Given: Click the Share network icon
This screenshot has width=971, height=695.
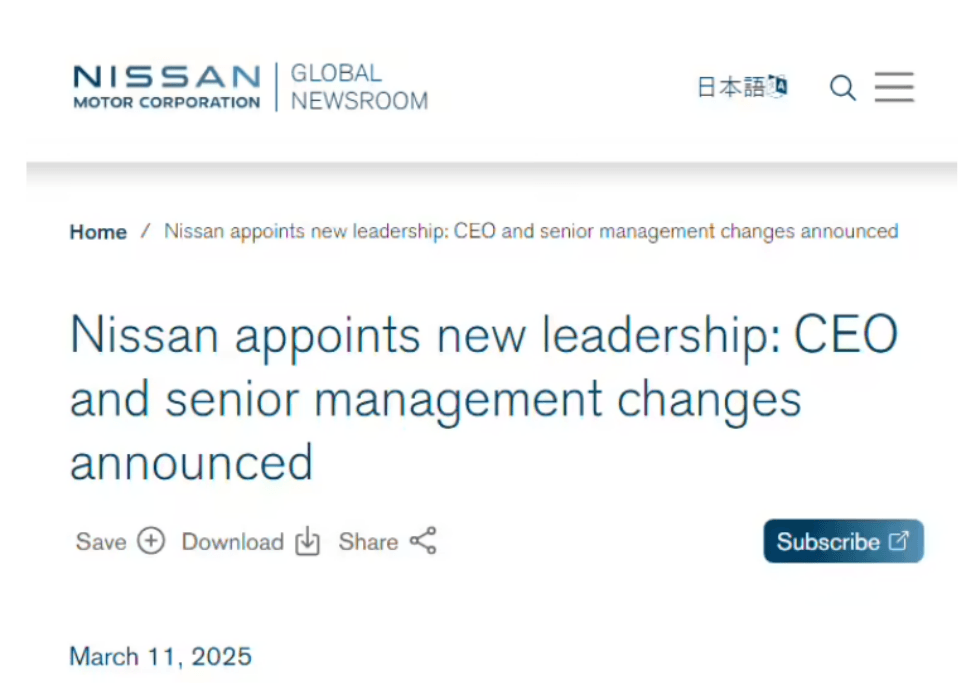Looking at the screenshot, I should (x=423, y=541).
